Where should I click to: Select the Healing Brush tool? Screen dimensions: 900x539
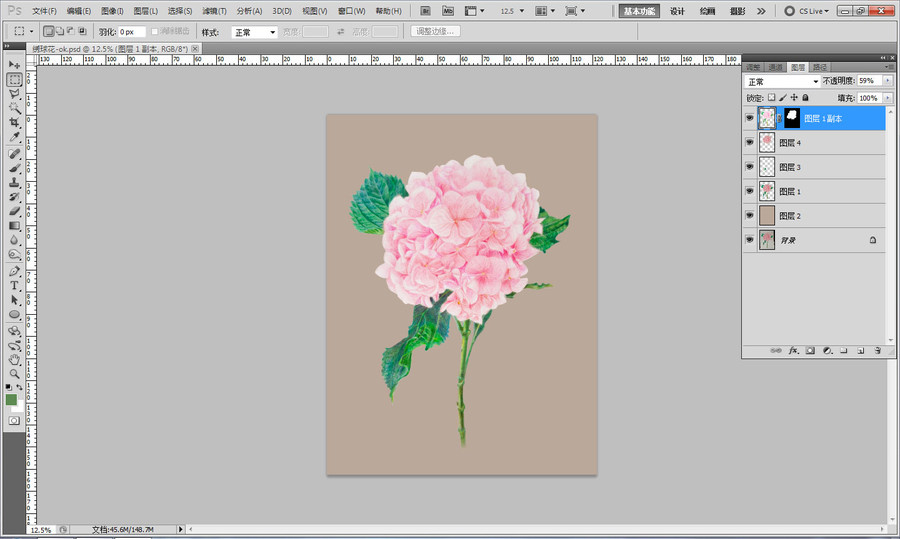tap(14, 153)
